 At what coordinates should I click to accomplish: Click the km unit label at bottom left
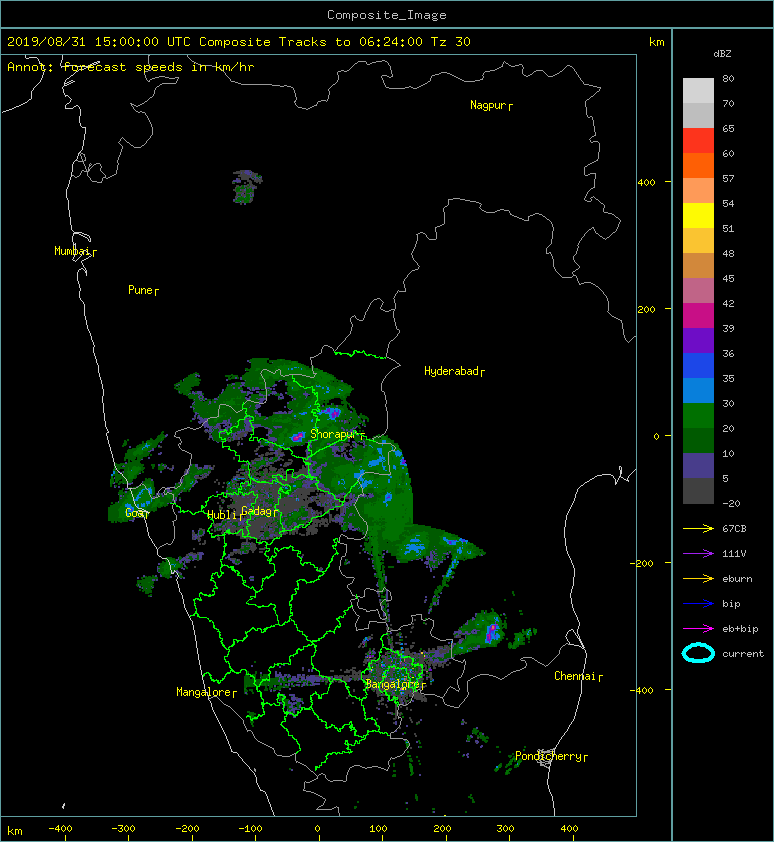(x=15, y=831)
